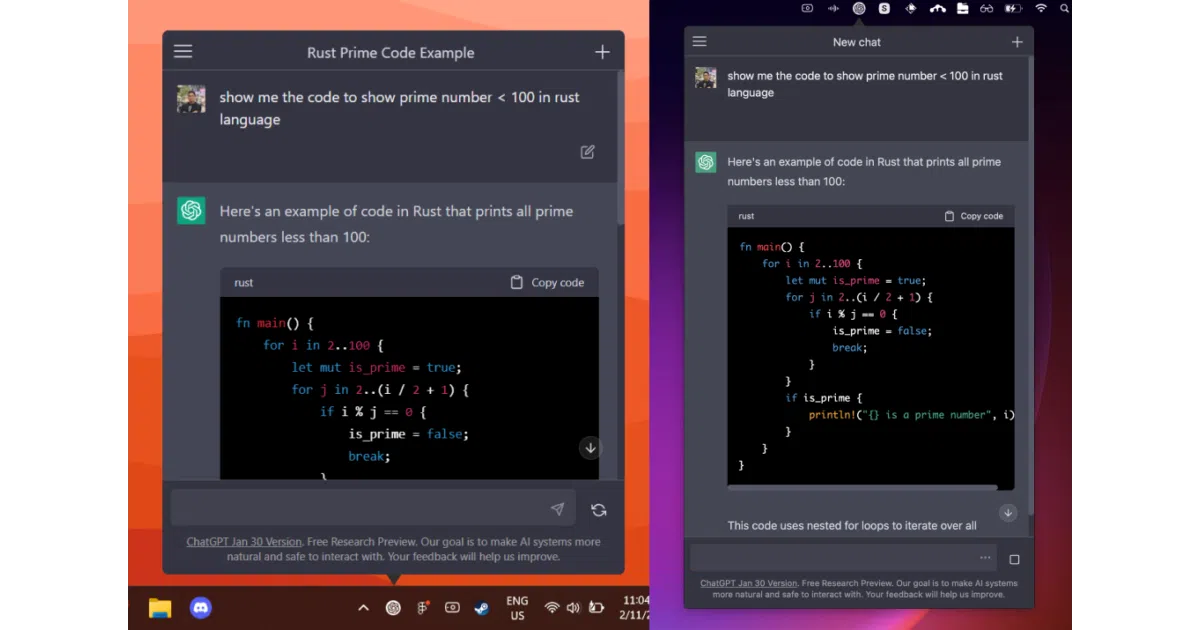
Task: Click user avatar photo in New chat window
Action: (706, 77)
